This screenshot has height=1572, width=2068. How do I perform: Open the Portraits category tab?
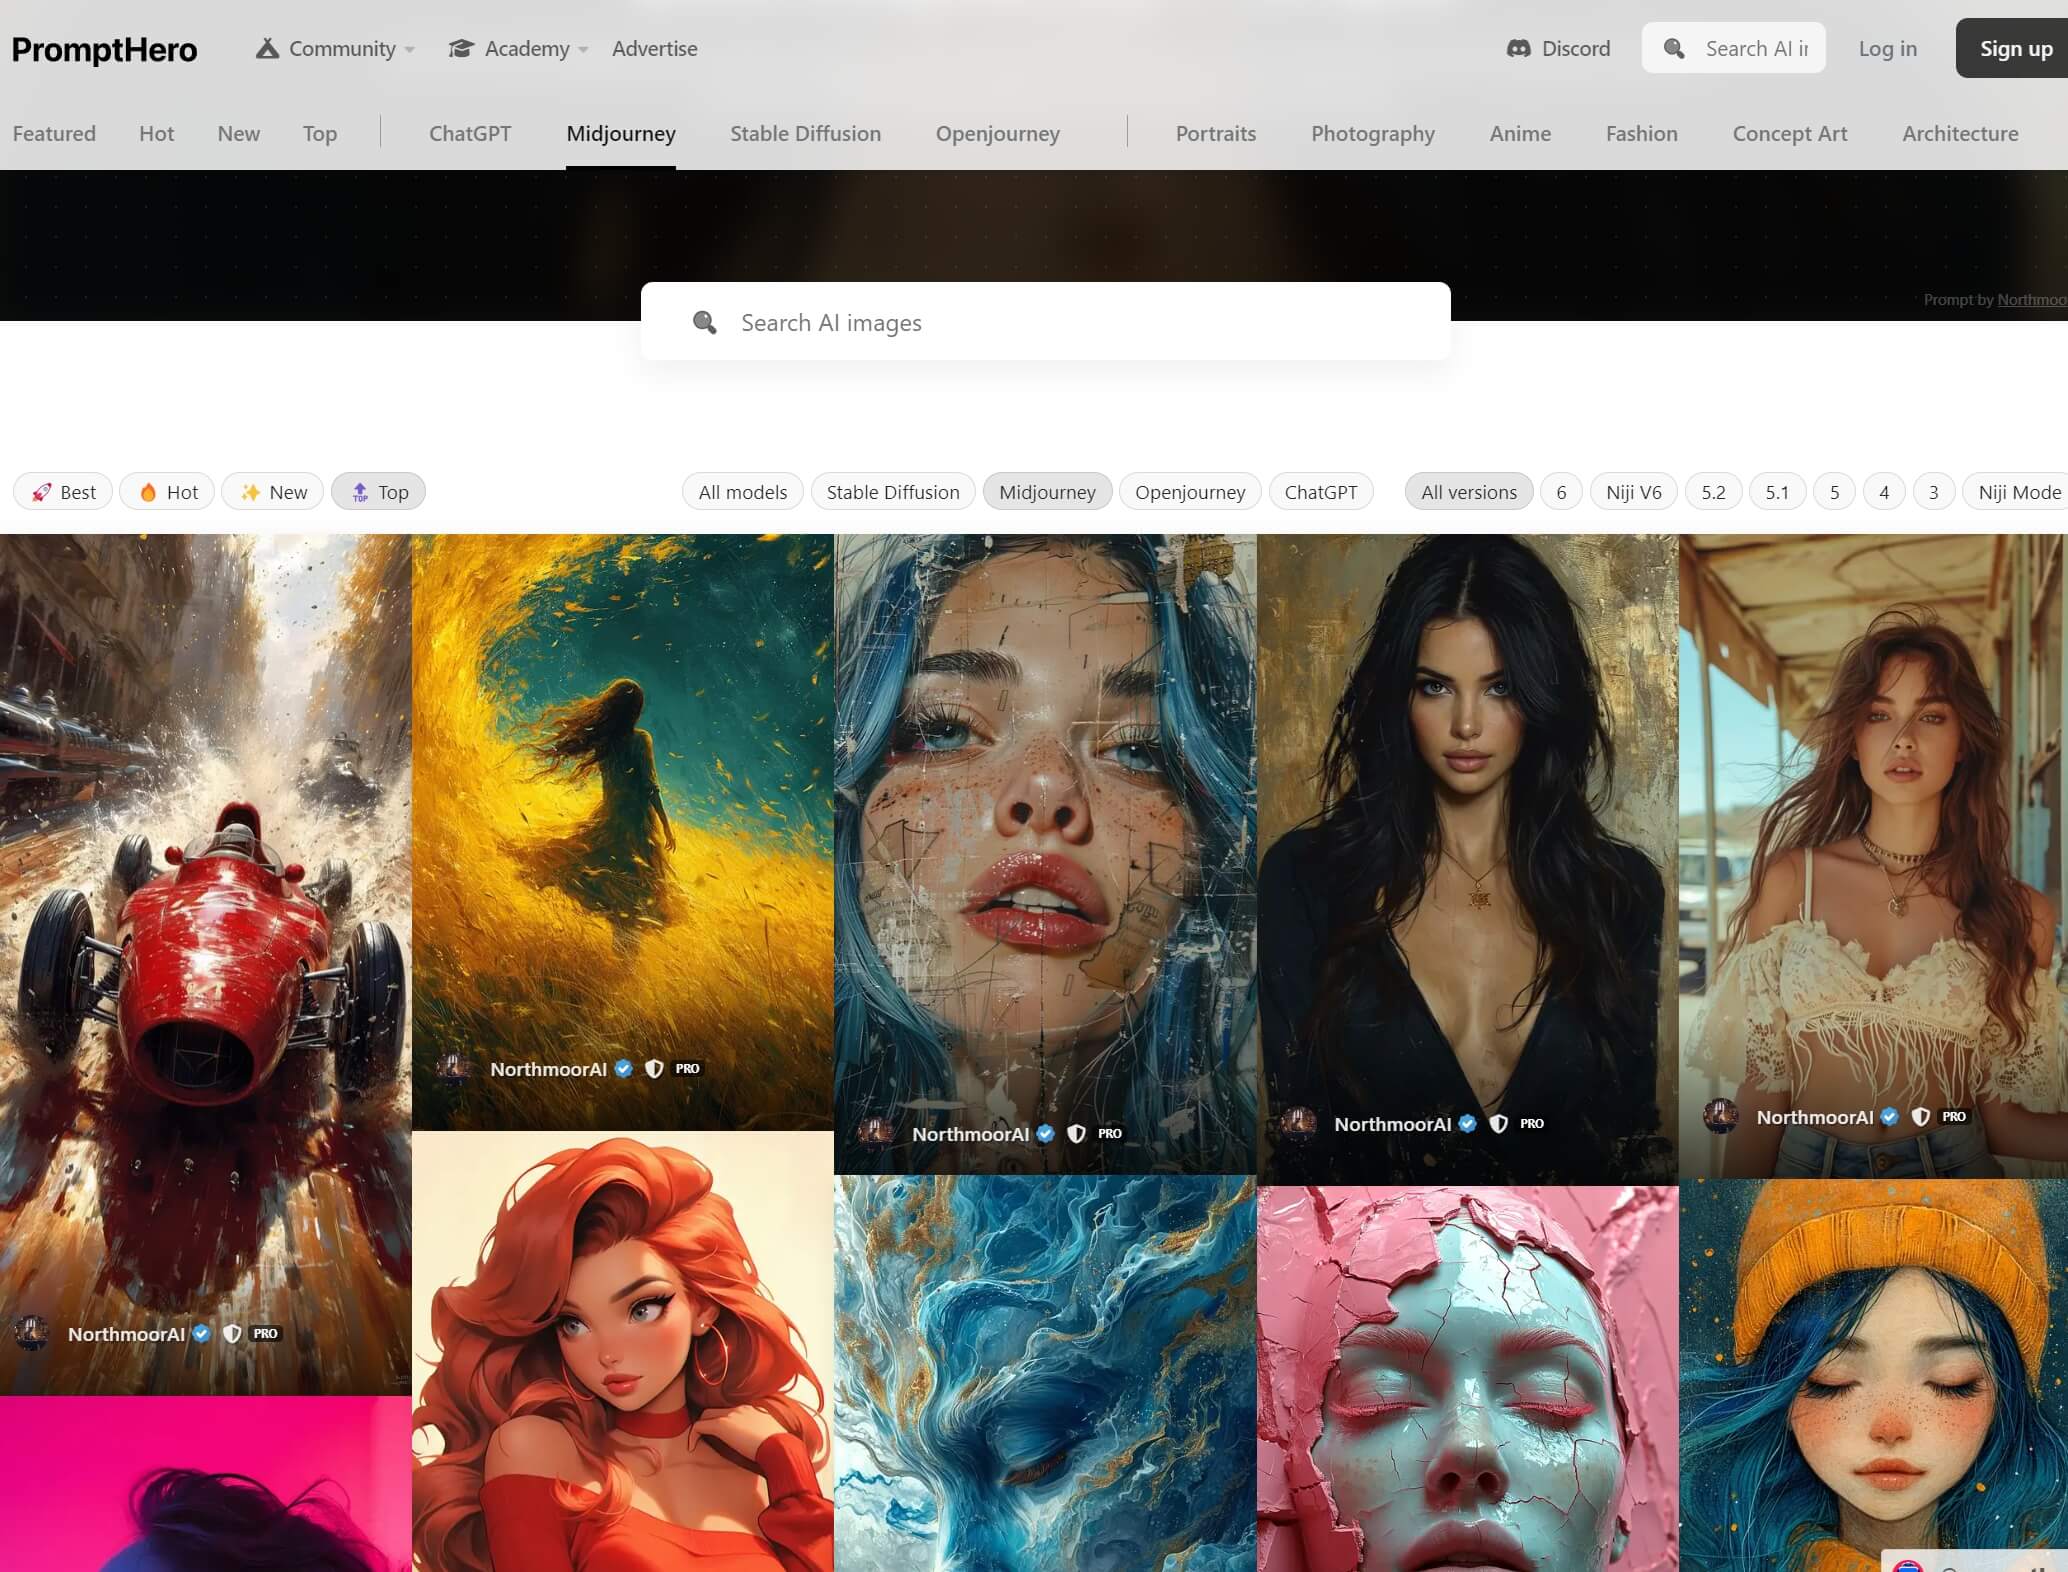[x=1215, y=133]
